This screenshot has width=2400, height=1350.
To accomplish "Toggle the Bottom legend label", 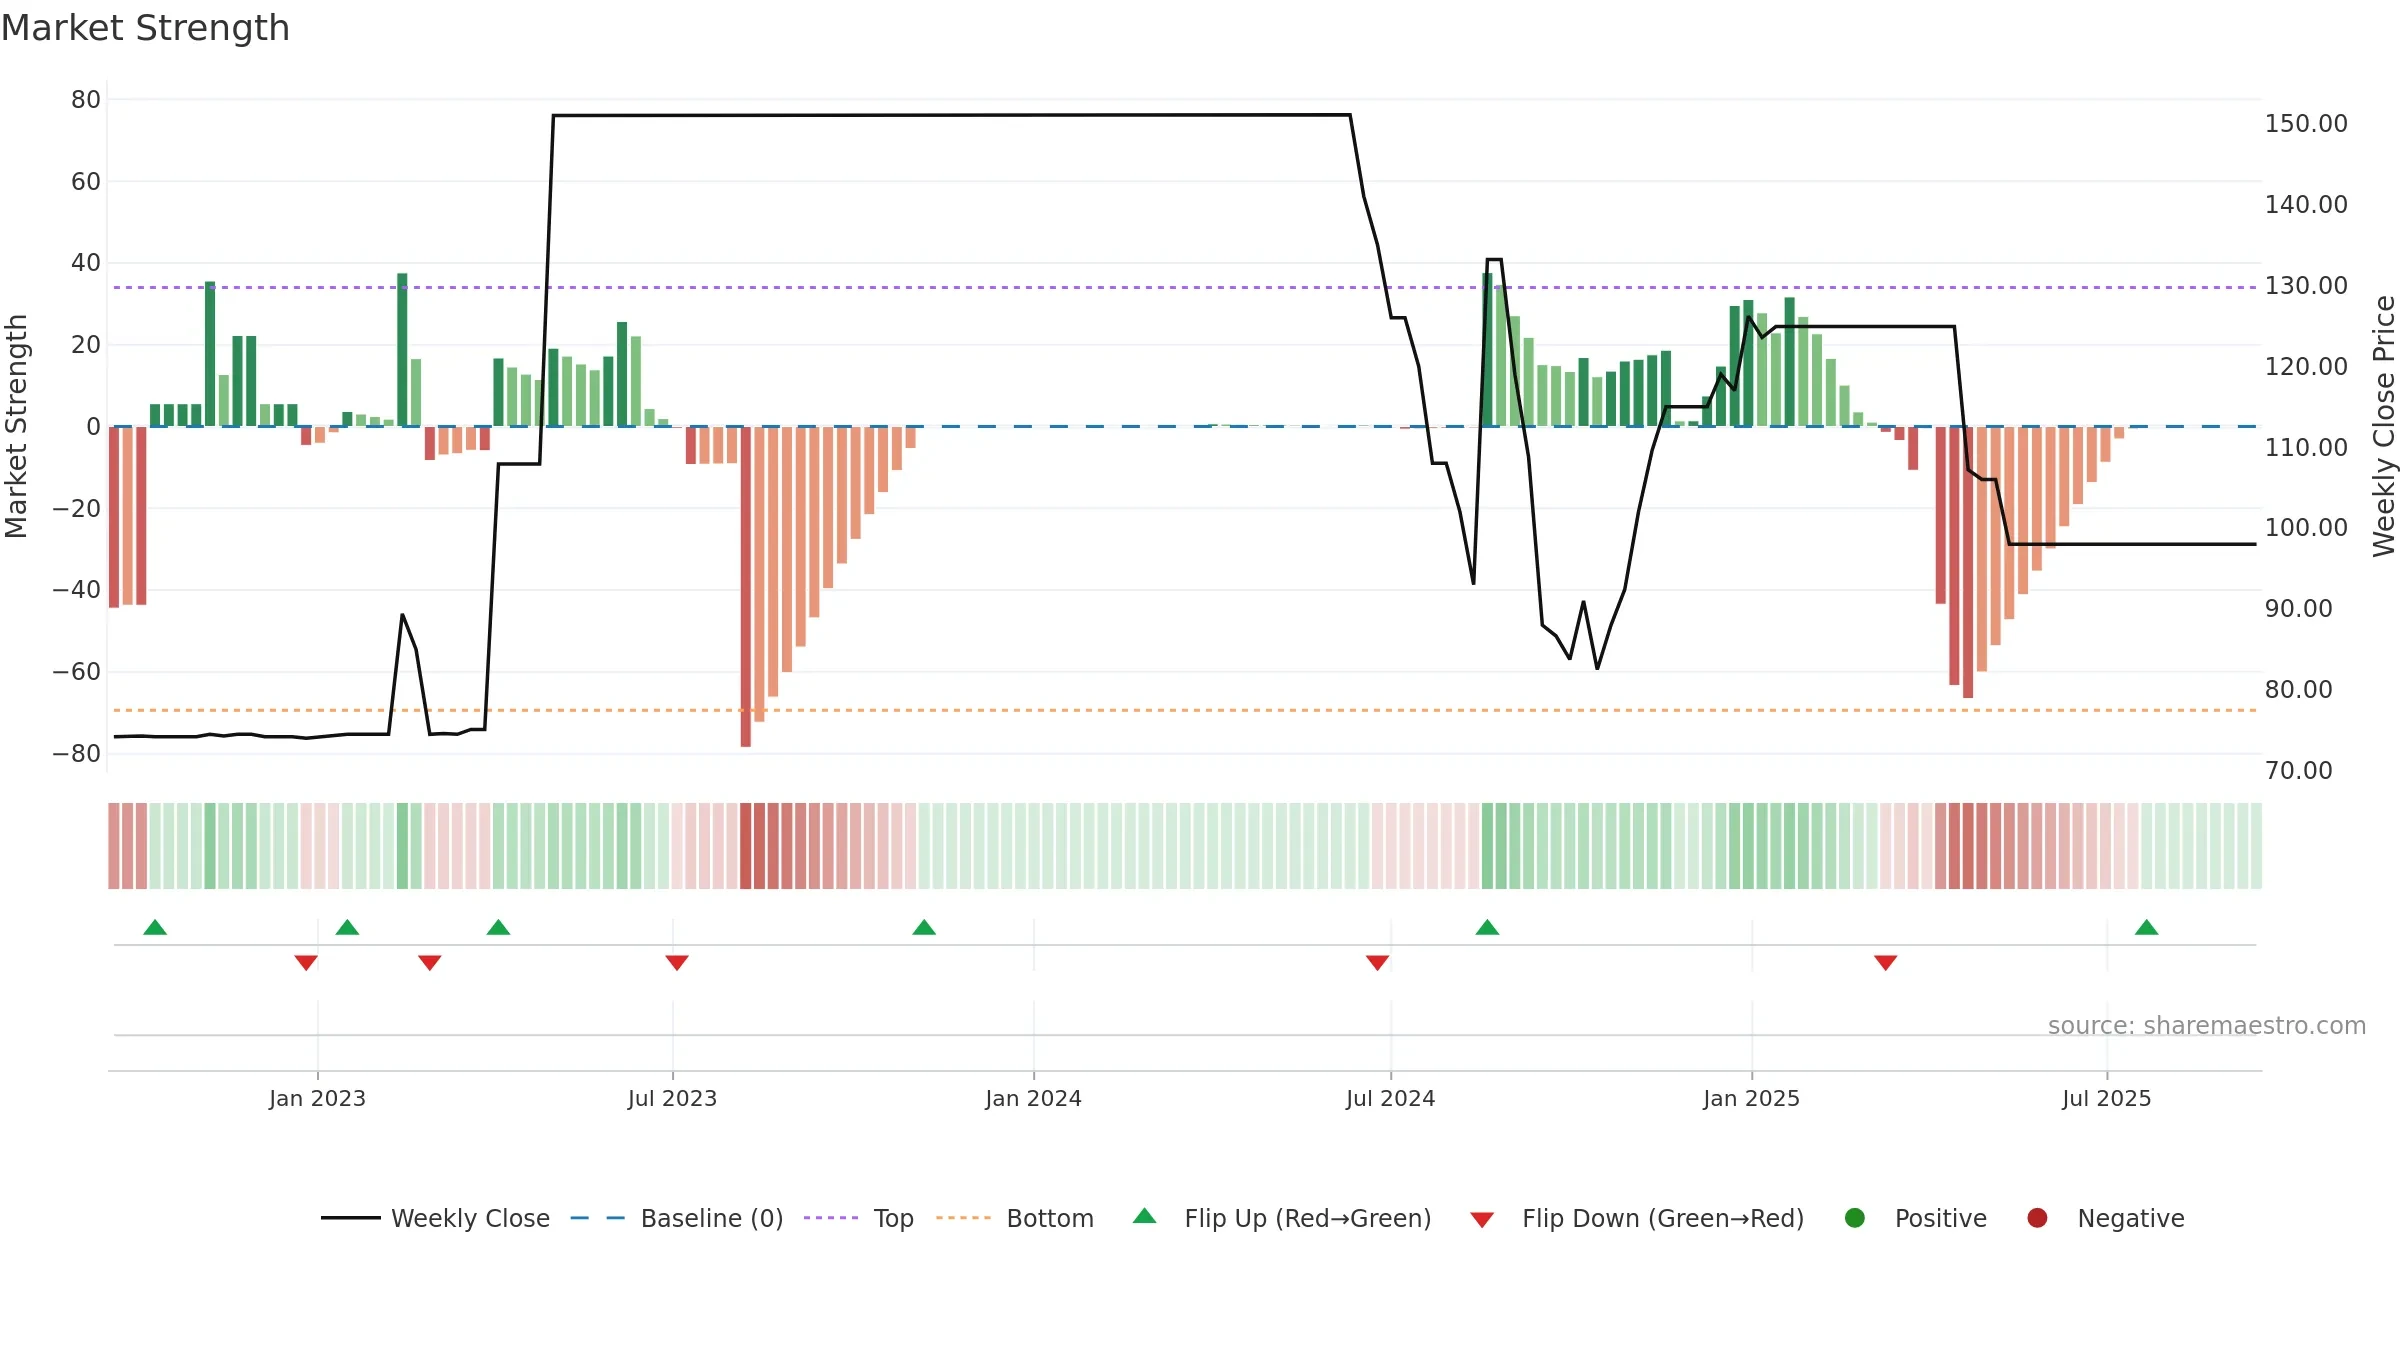I will pyautogui.click(x=1050, y=1219).
